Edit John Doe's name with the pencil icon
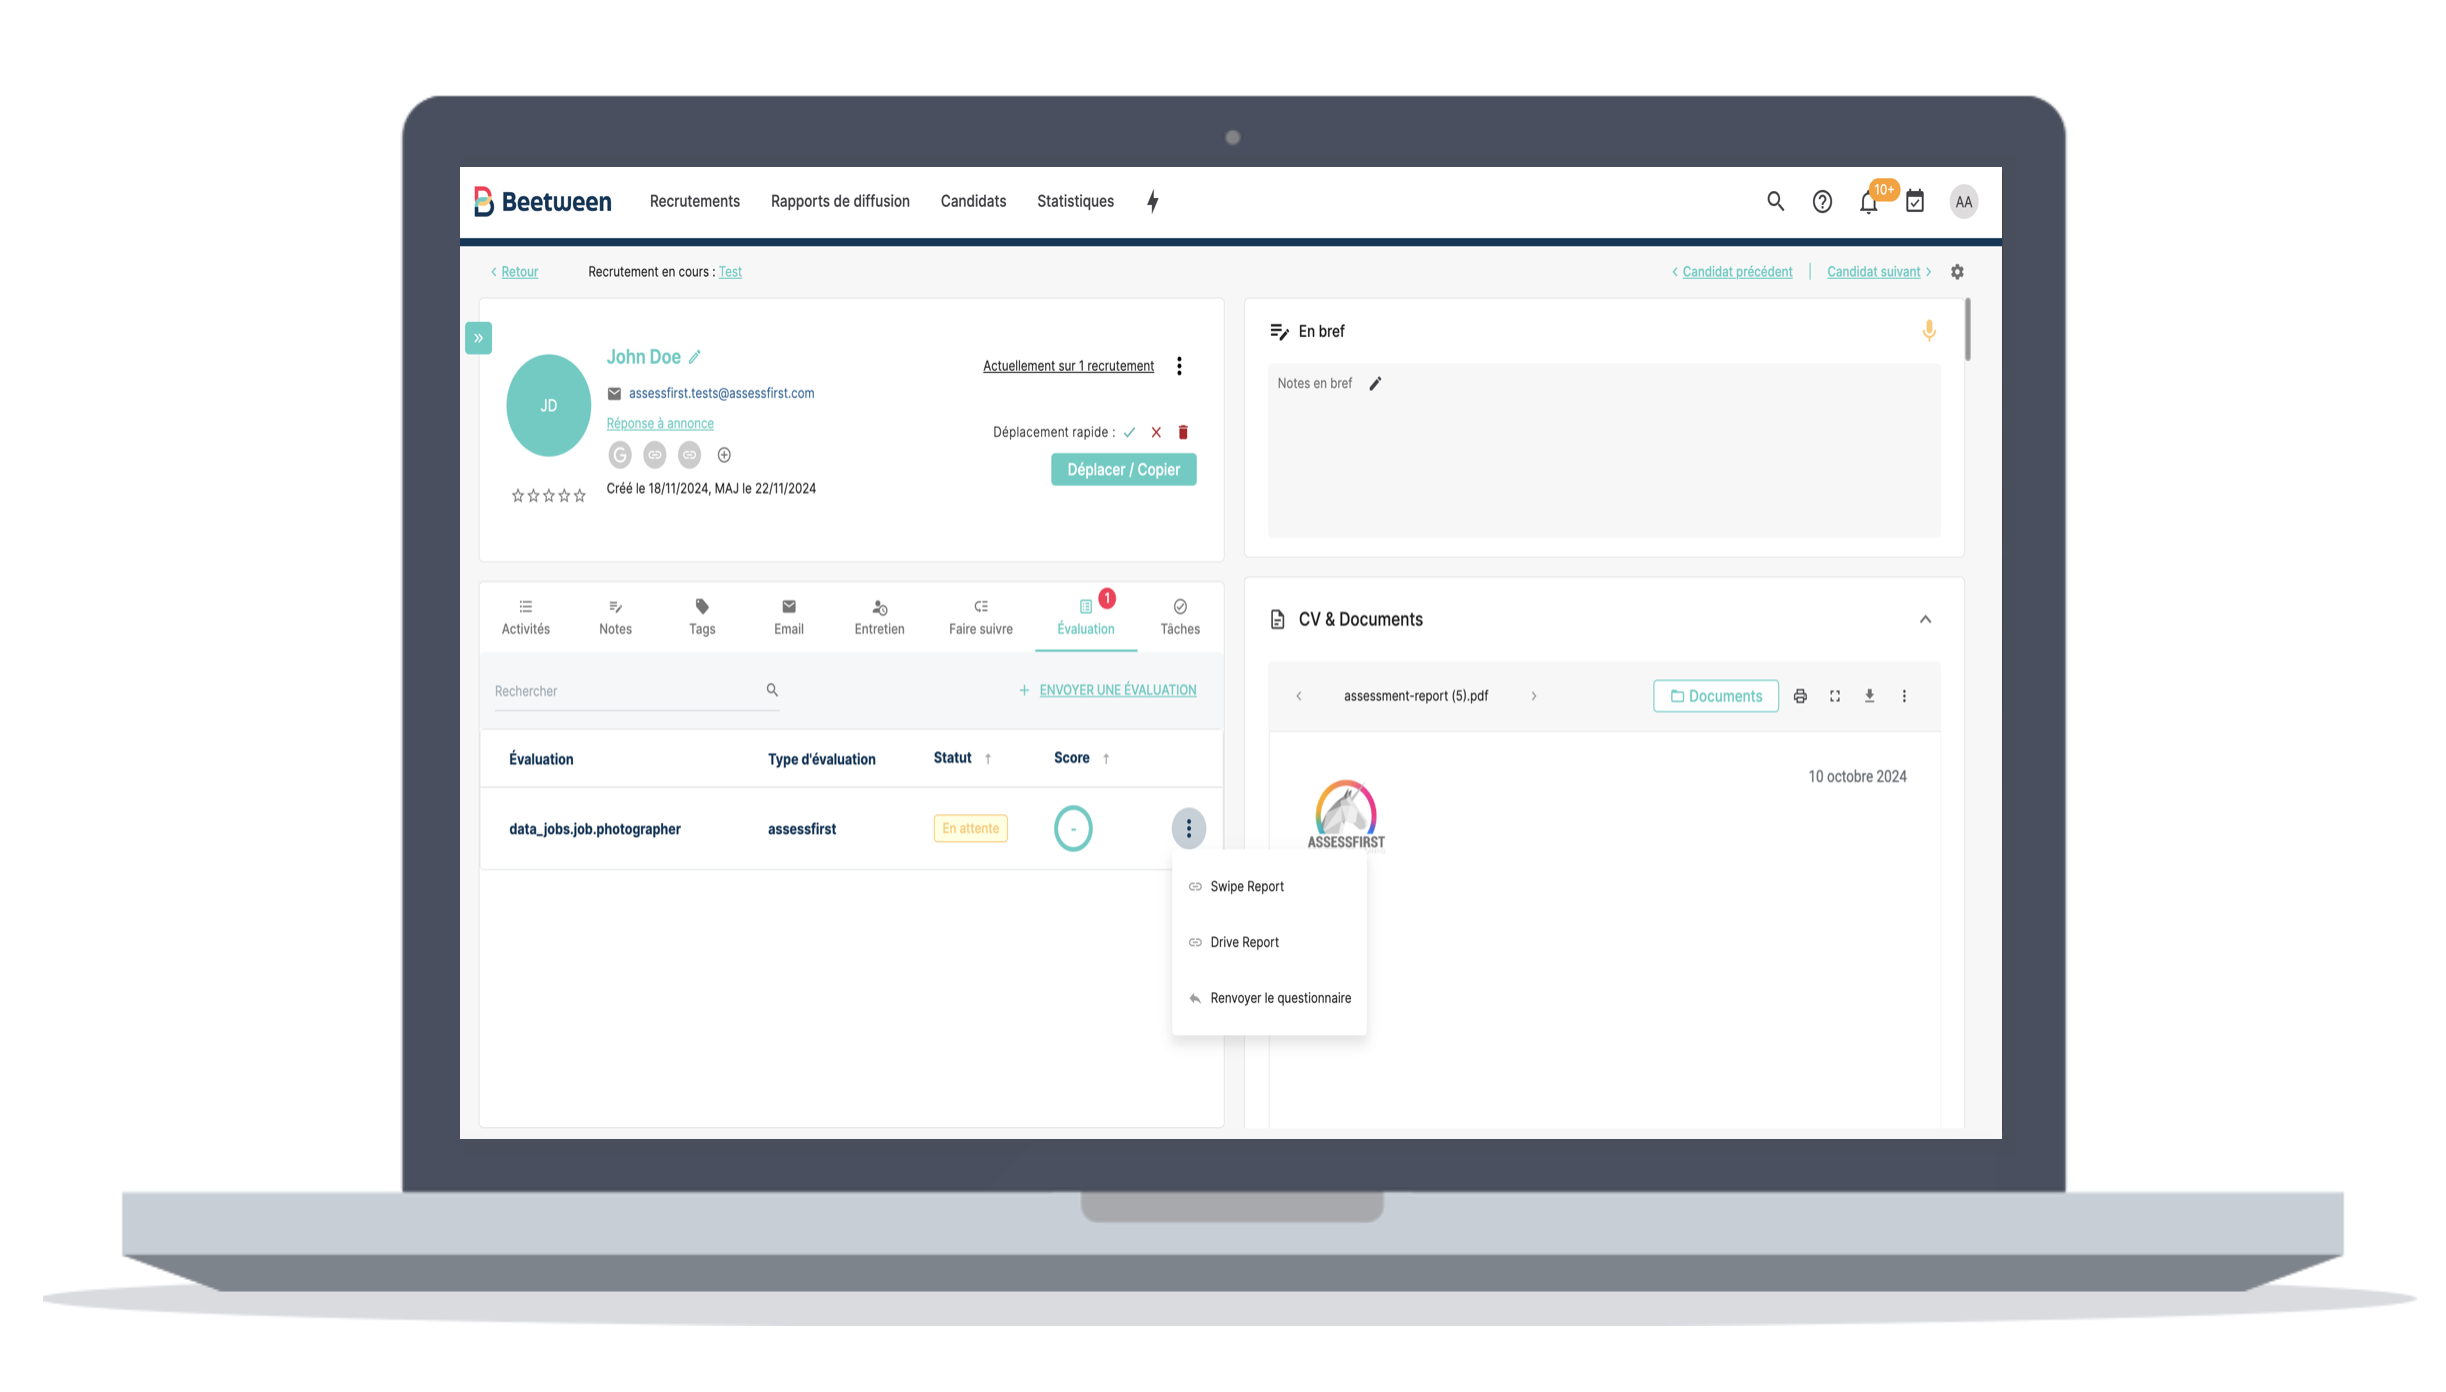Viewport: 2446px width, 1392px height. (x=695, y=357)
